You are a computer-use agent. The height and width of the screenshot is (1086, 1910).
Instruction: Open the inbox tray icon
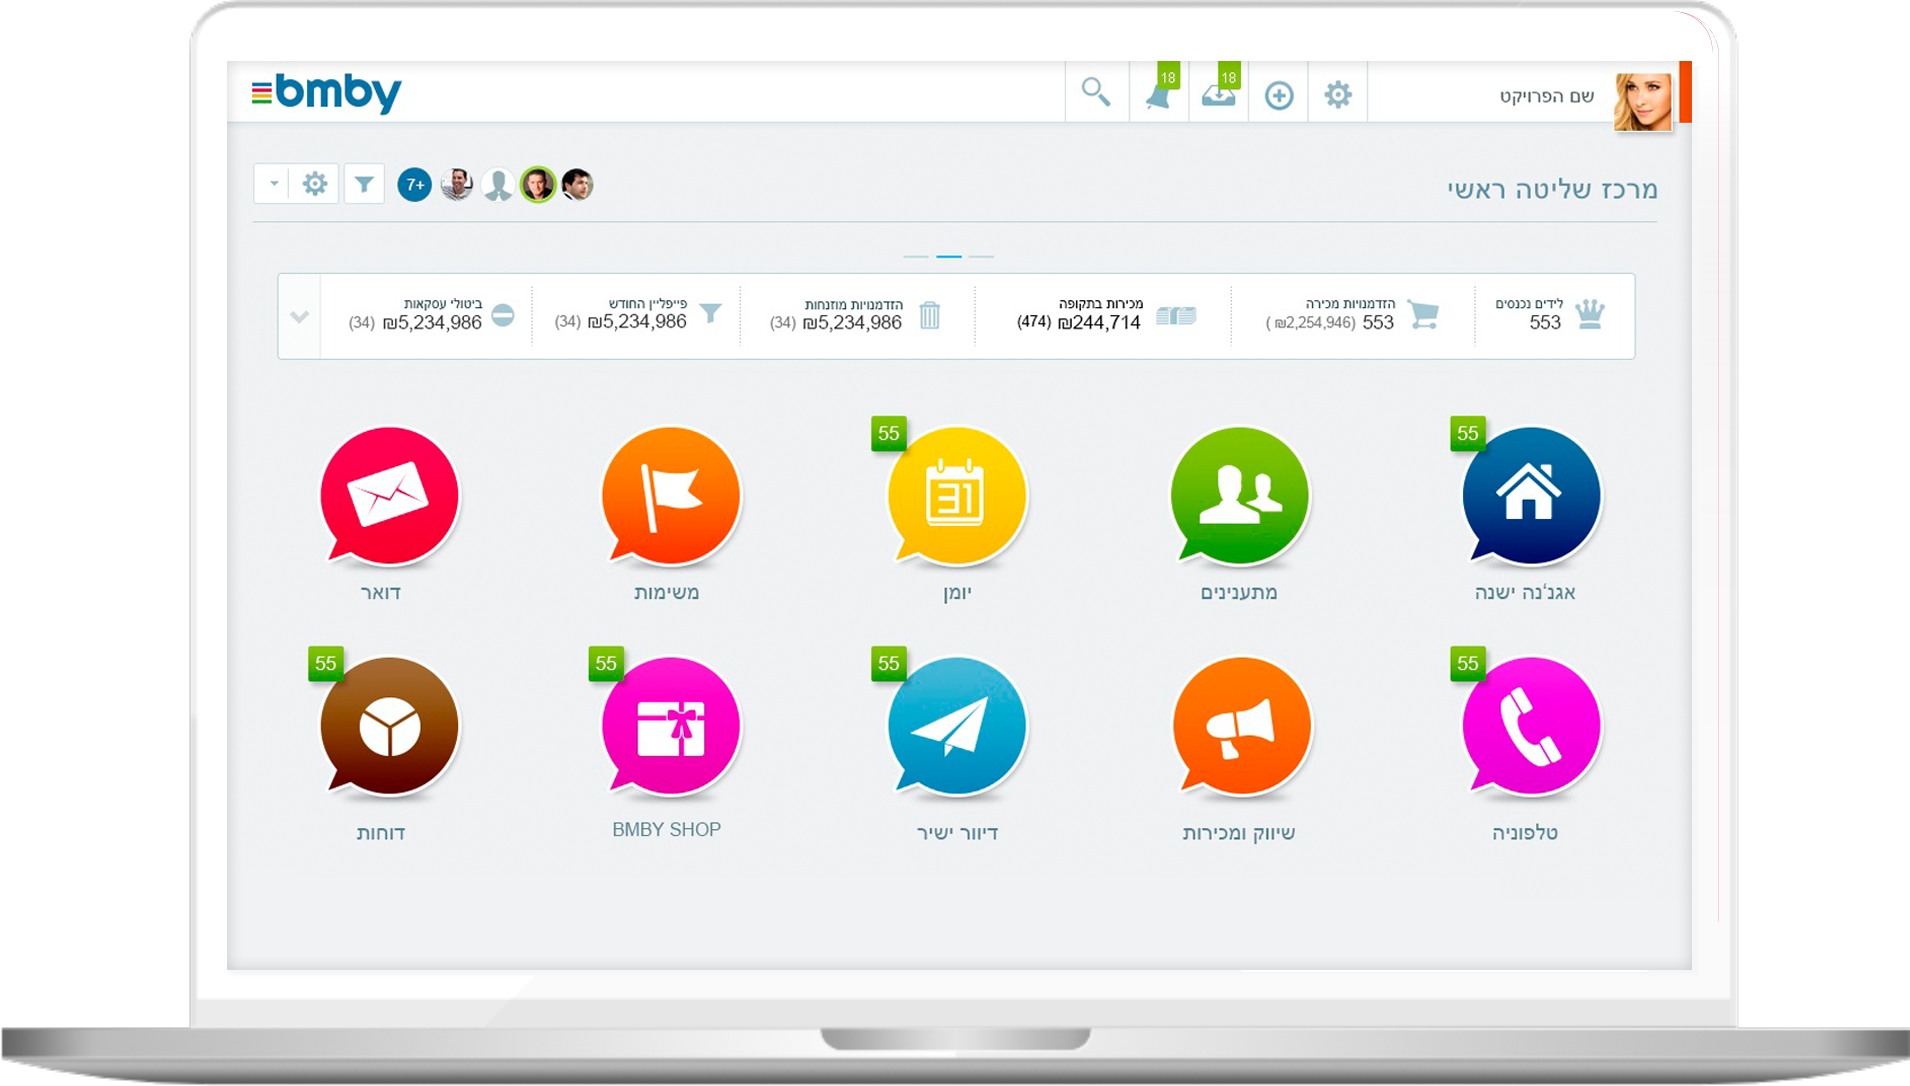1218,96
